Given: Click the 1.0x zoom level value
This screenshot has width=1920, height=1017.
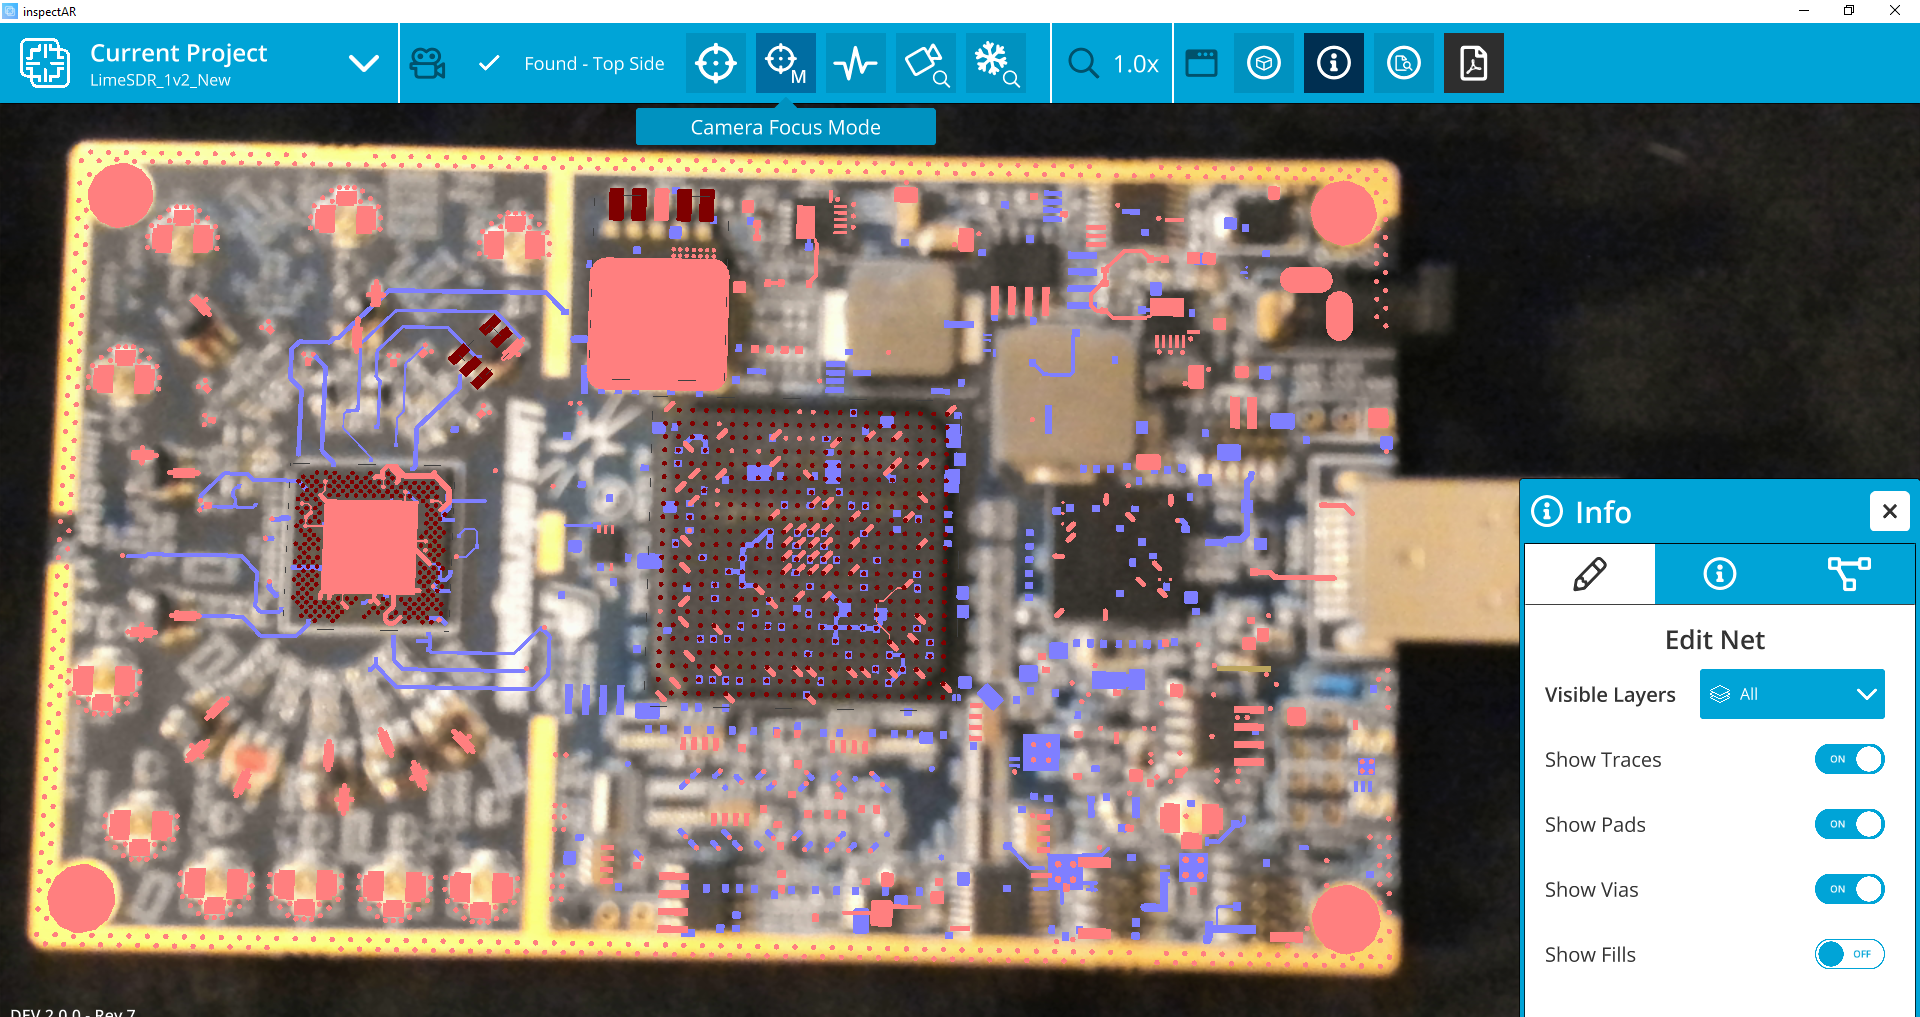Looking at the screenshot, I should (1136, 64).
